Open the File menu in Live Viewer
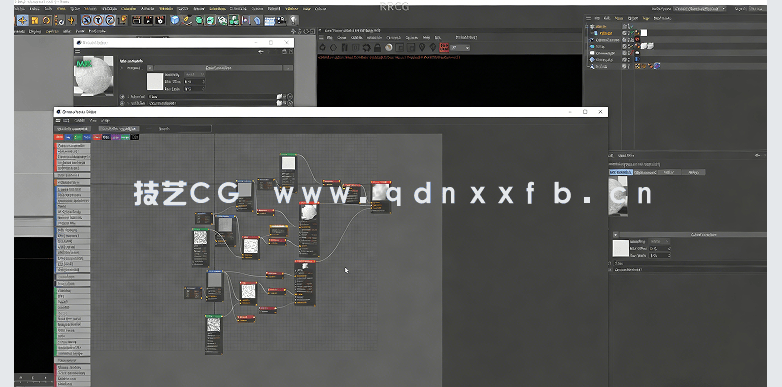This screenshot has height=387, width=782. pos(329,37)
